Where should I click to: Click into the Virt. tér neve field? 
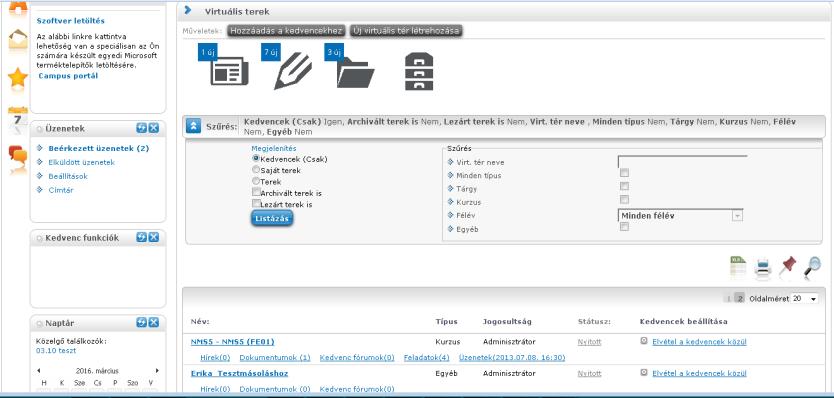pos(682,161)
